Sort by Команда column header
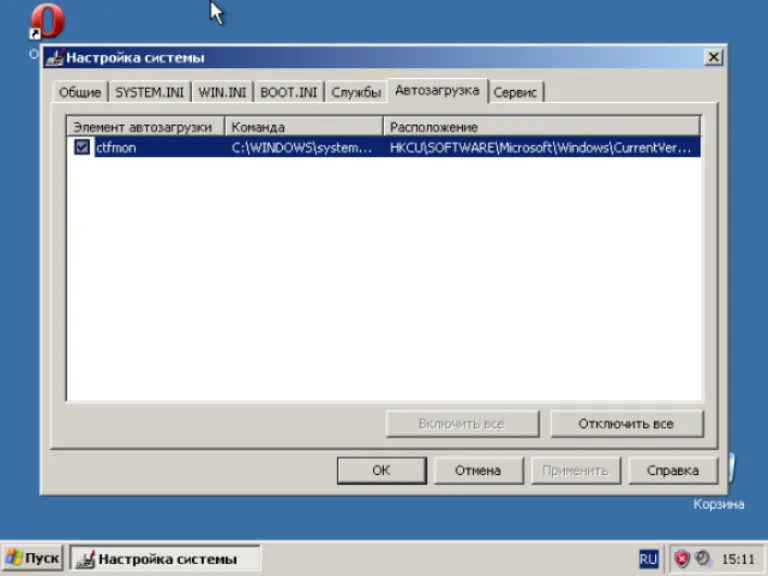768x576 pixels. [304, 127]
